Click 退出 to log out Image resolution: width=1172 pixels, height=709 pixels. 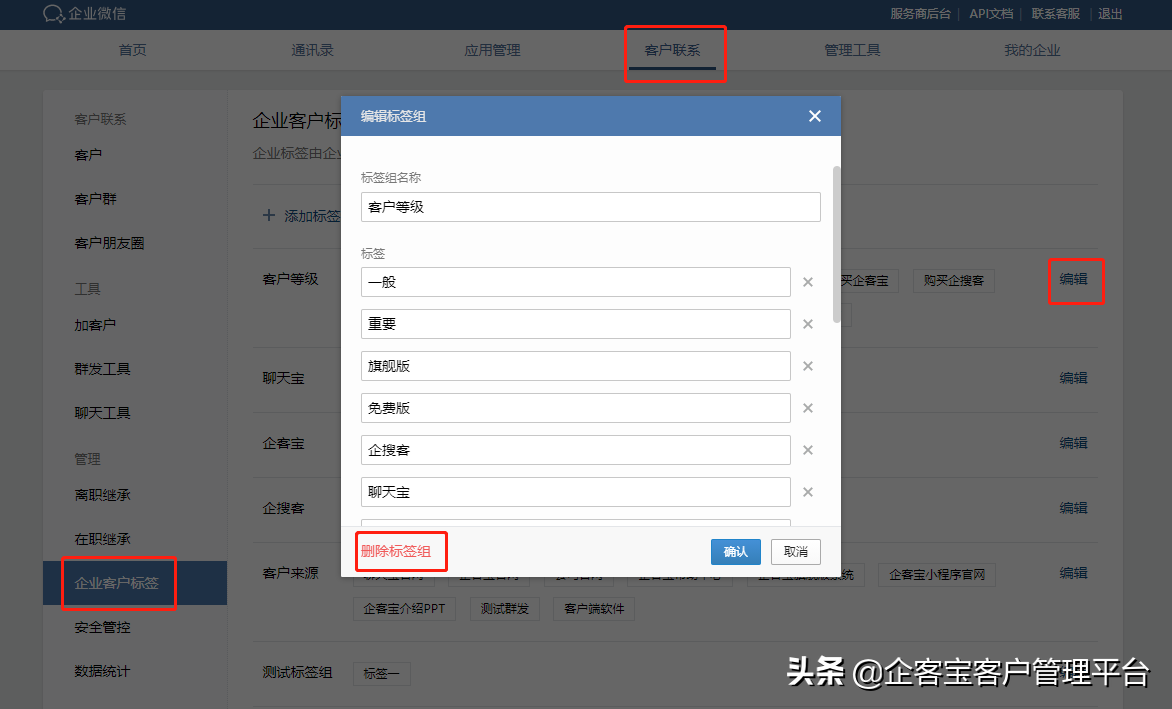pyautogui.click(x=1110, y=13)
